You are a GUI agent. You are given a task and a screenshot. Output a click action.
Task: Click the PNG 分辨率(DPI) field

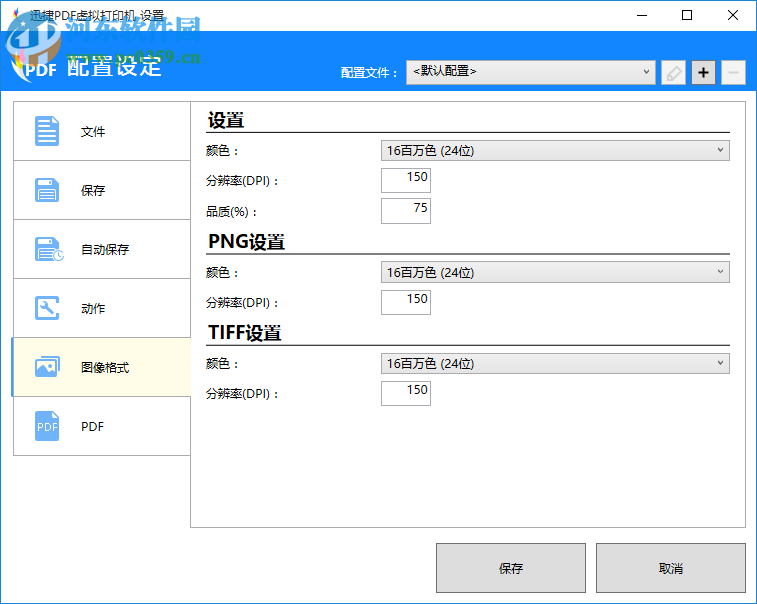406,302
